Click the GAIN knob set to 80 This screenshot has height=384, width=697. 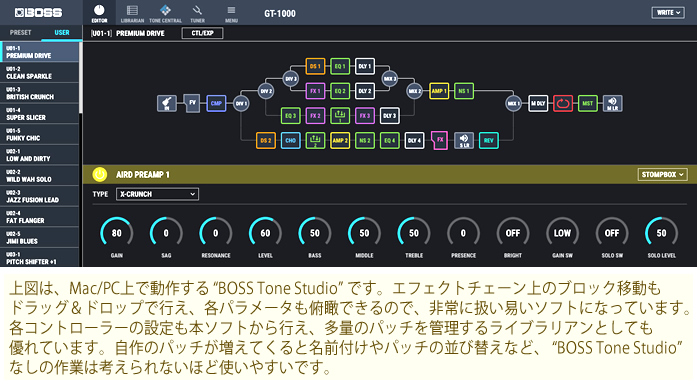coord(116,233)
